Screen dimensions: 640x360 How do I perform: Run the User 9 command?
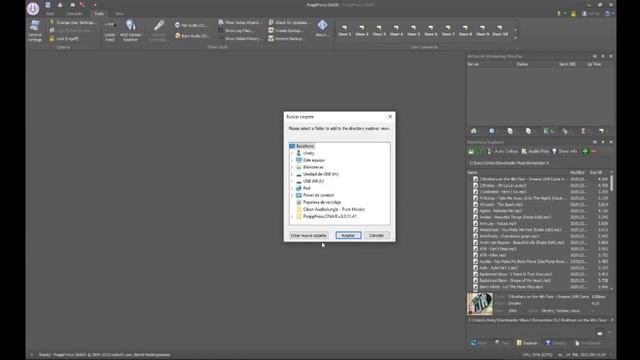click(482, 31)
